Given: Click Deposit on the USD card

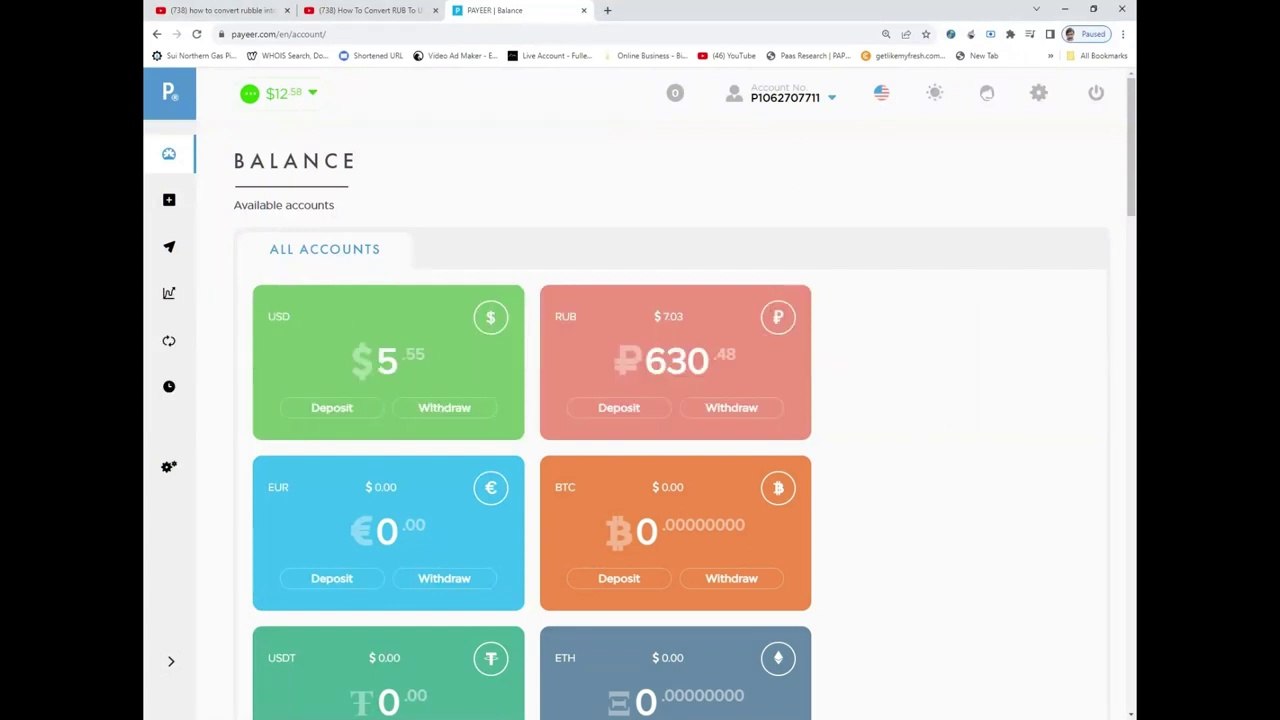Looking at the screenshot, I should click(332, 408).
